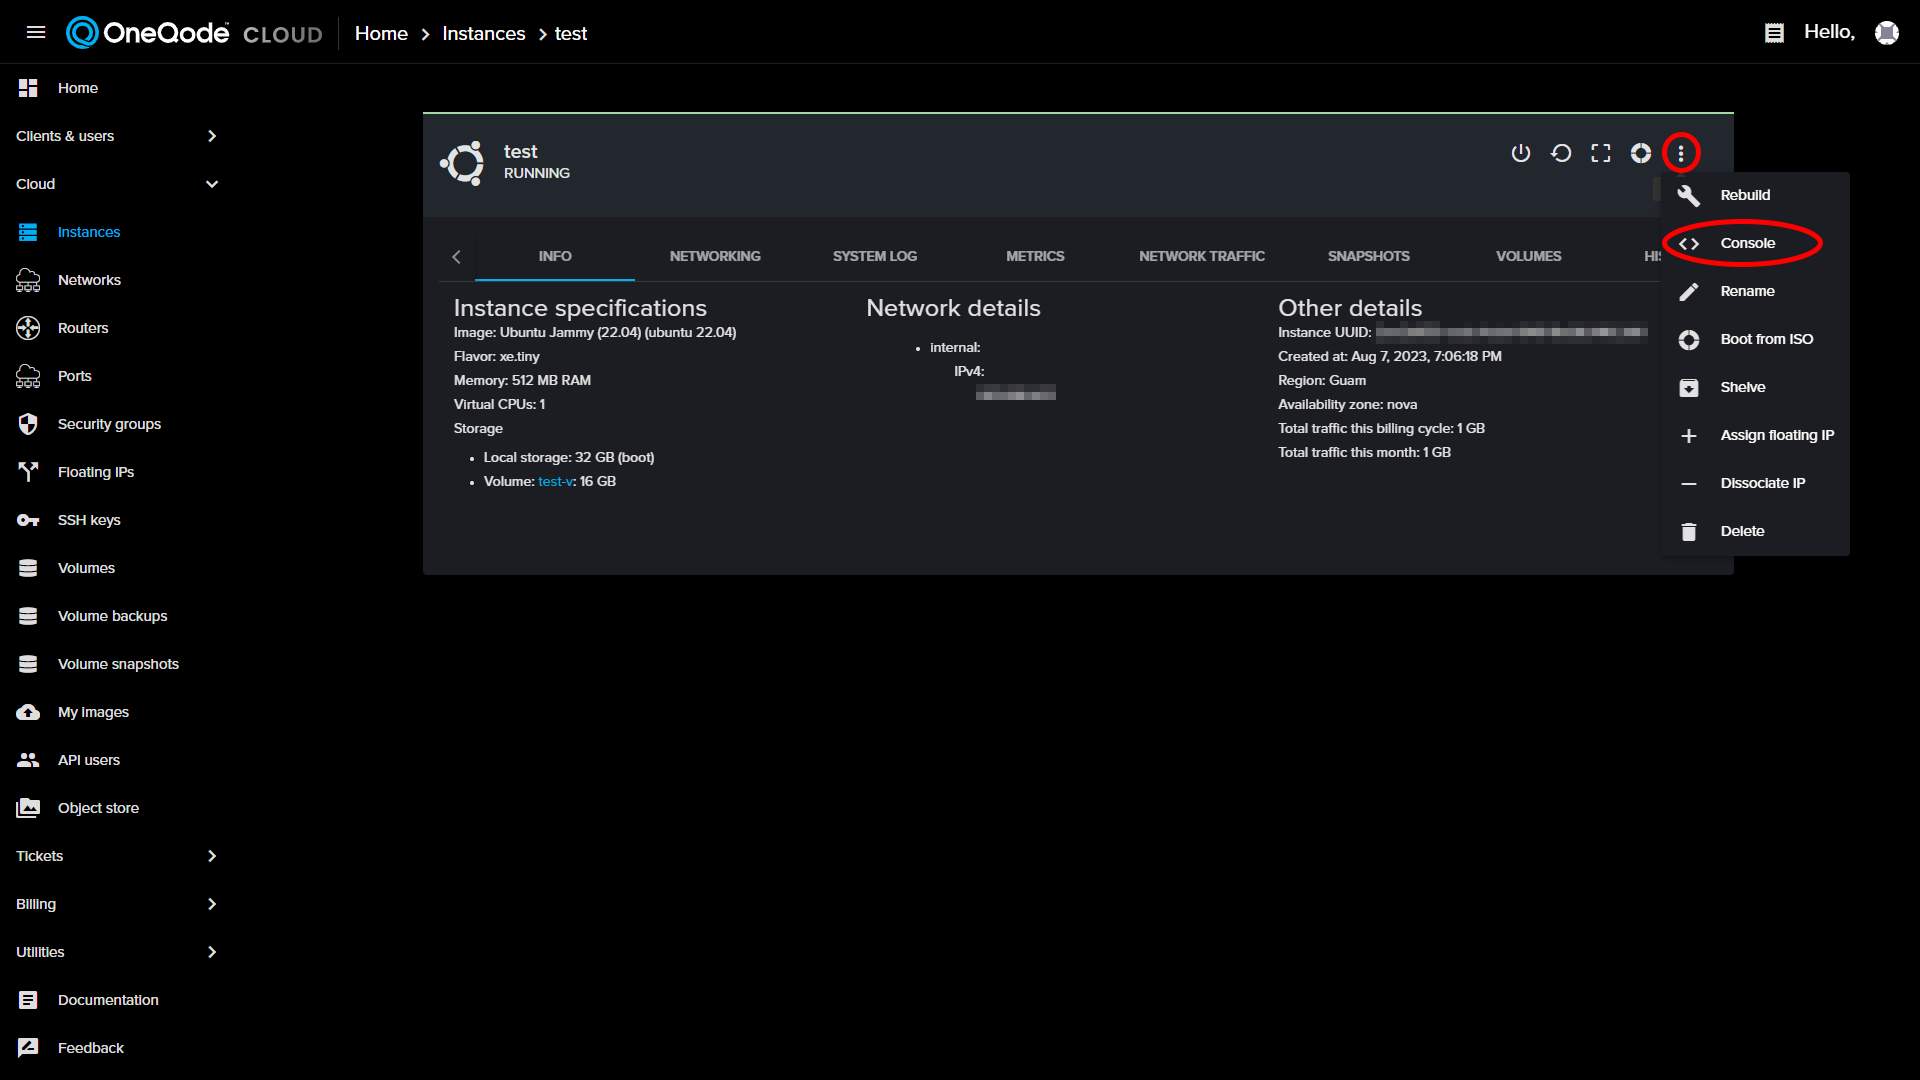
Task: Open the fullscreen console icon
Action: click(1600, 153)
